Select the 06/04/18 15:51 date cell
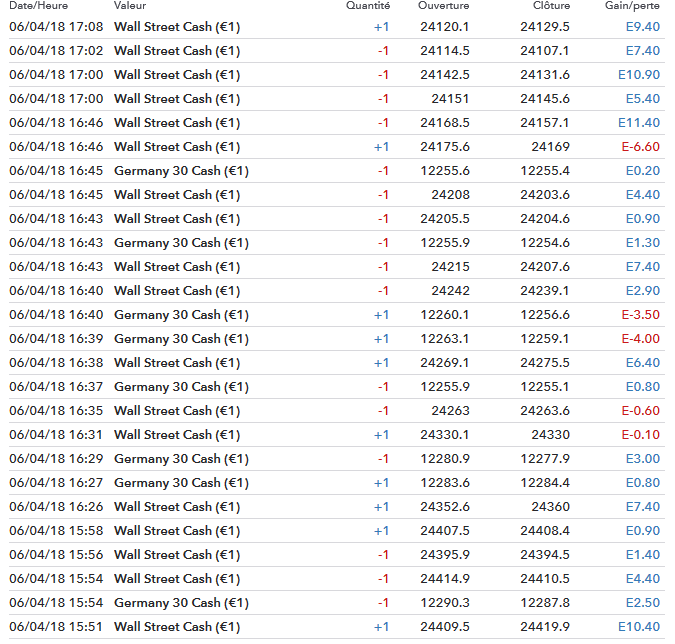675x644 pixels. tap(56, 627)
